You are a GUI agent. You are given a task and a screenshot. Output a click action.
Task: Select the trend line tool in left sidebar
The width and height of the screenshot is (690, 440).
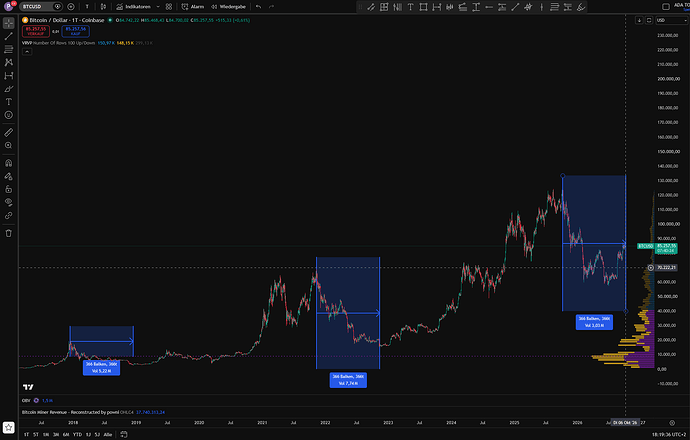pyautogui.click(x=8, y=36)
